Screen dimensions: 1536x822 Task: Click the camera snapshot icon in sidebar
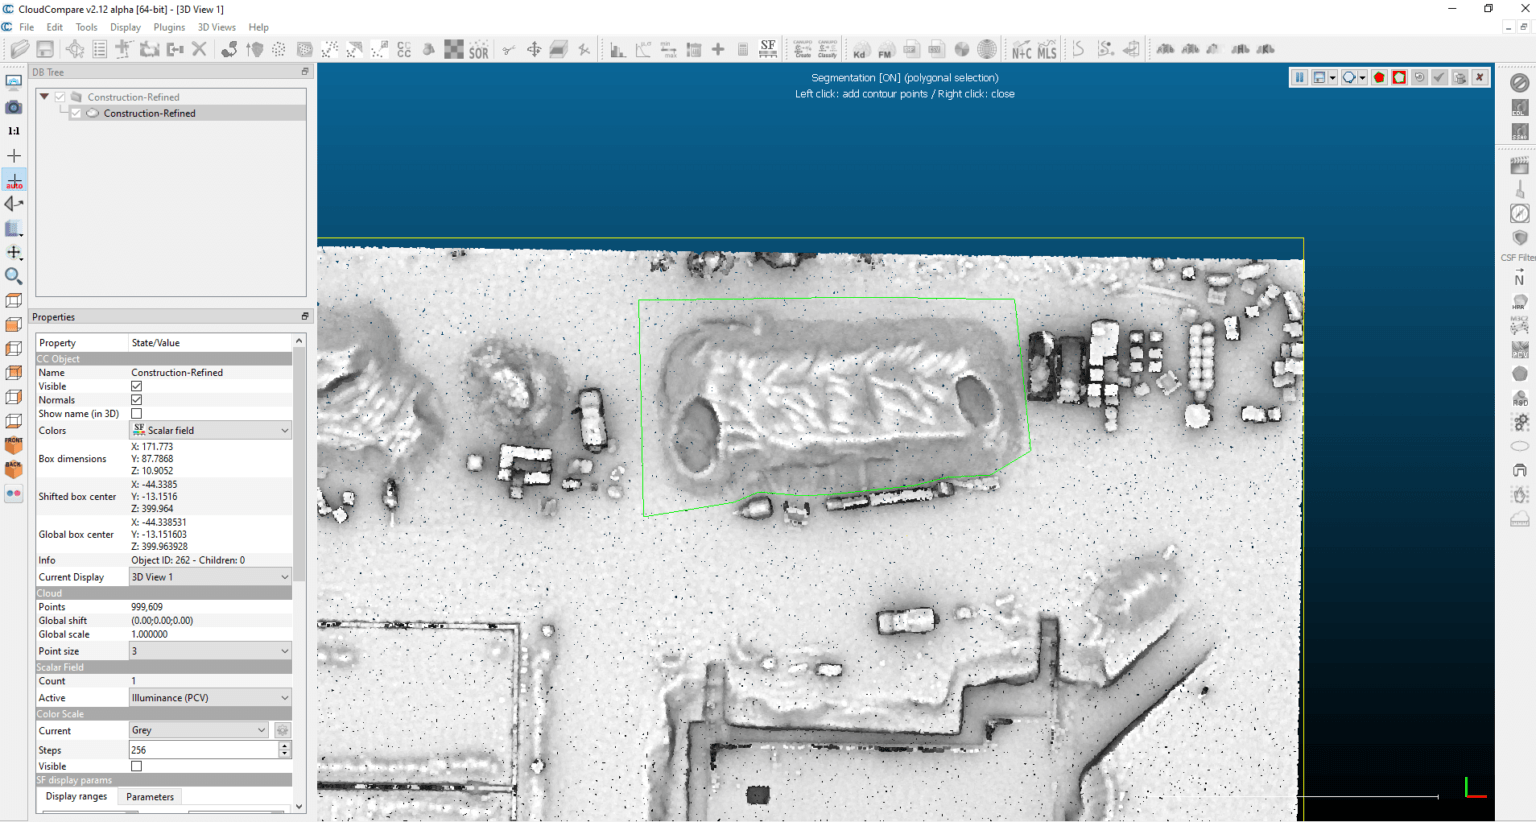point(14,107)
